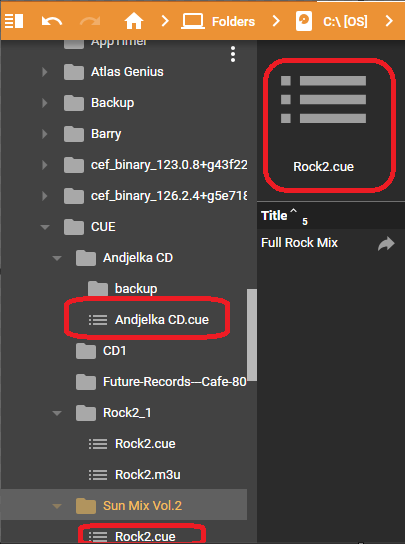
Task: Click the tree panel vertical scrollbar
Action: click(x=252, y=335)
